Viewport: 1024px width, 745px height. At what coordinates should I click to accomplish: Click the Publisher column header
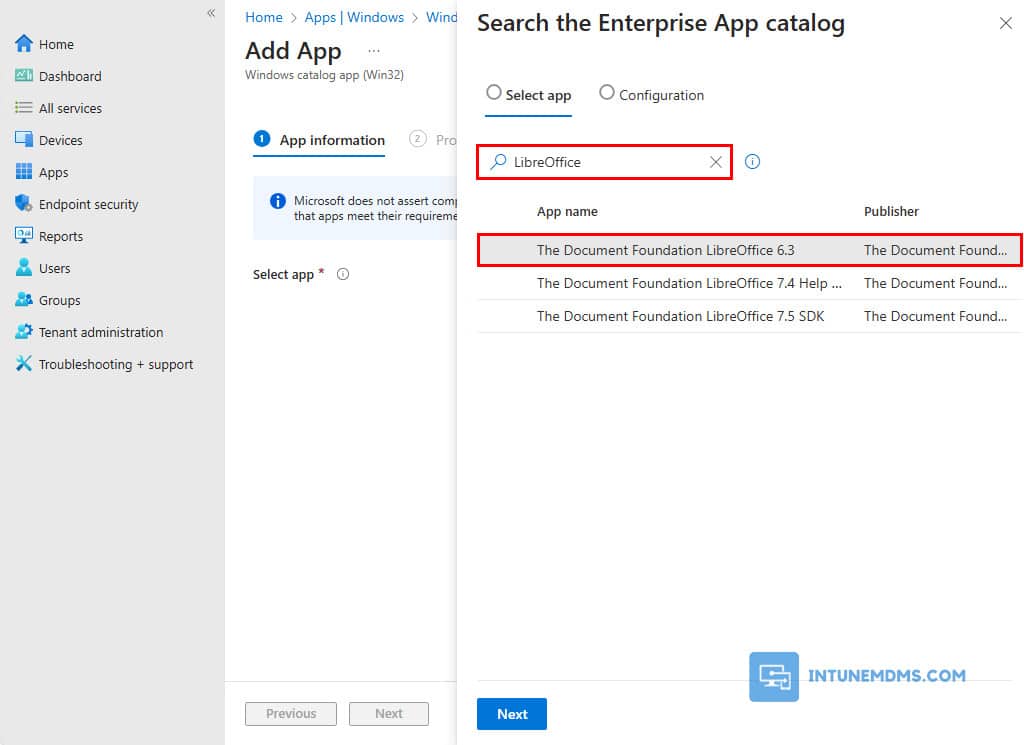(x=891, y=212)
